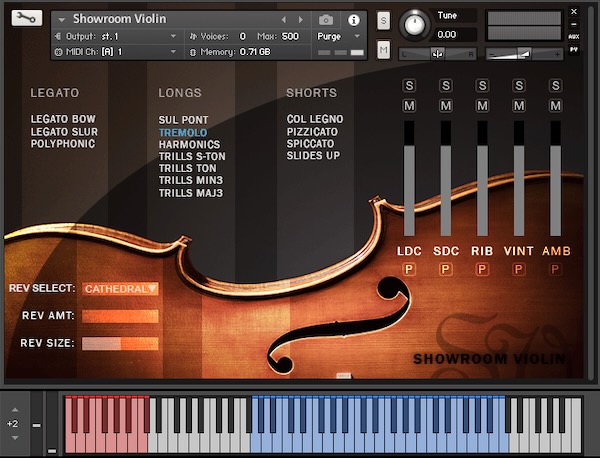Mute the instrument with header M button
The height and width of the screenshot is (458, 600).
(x=383, y=49)
